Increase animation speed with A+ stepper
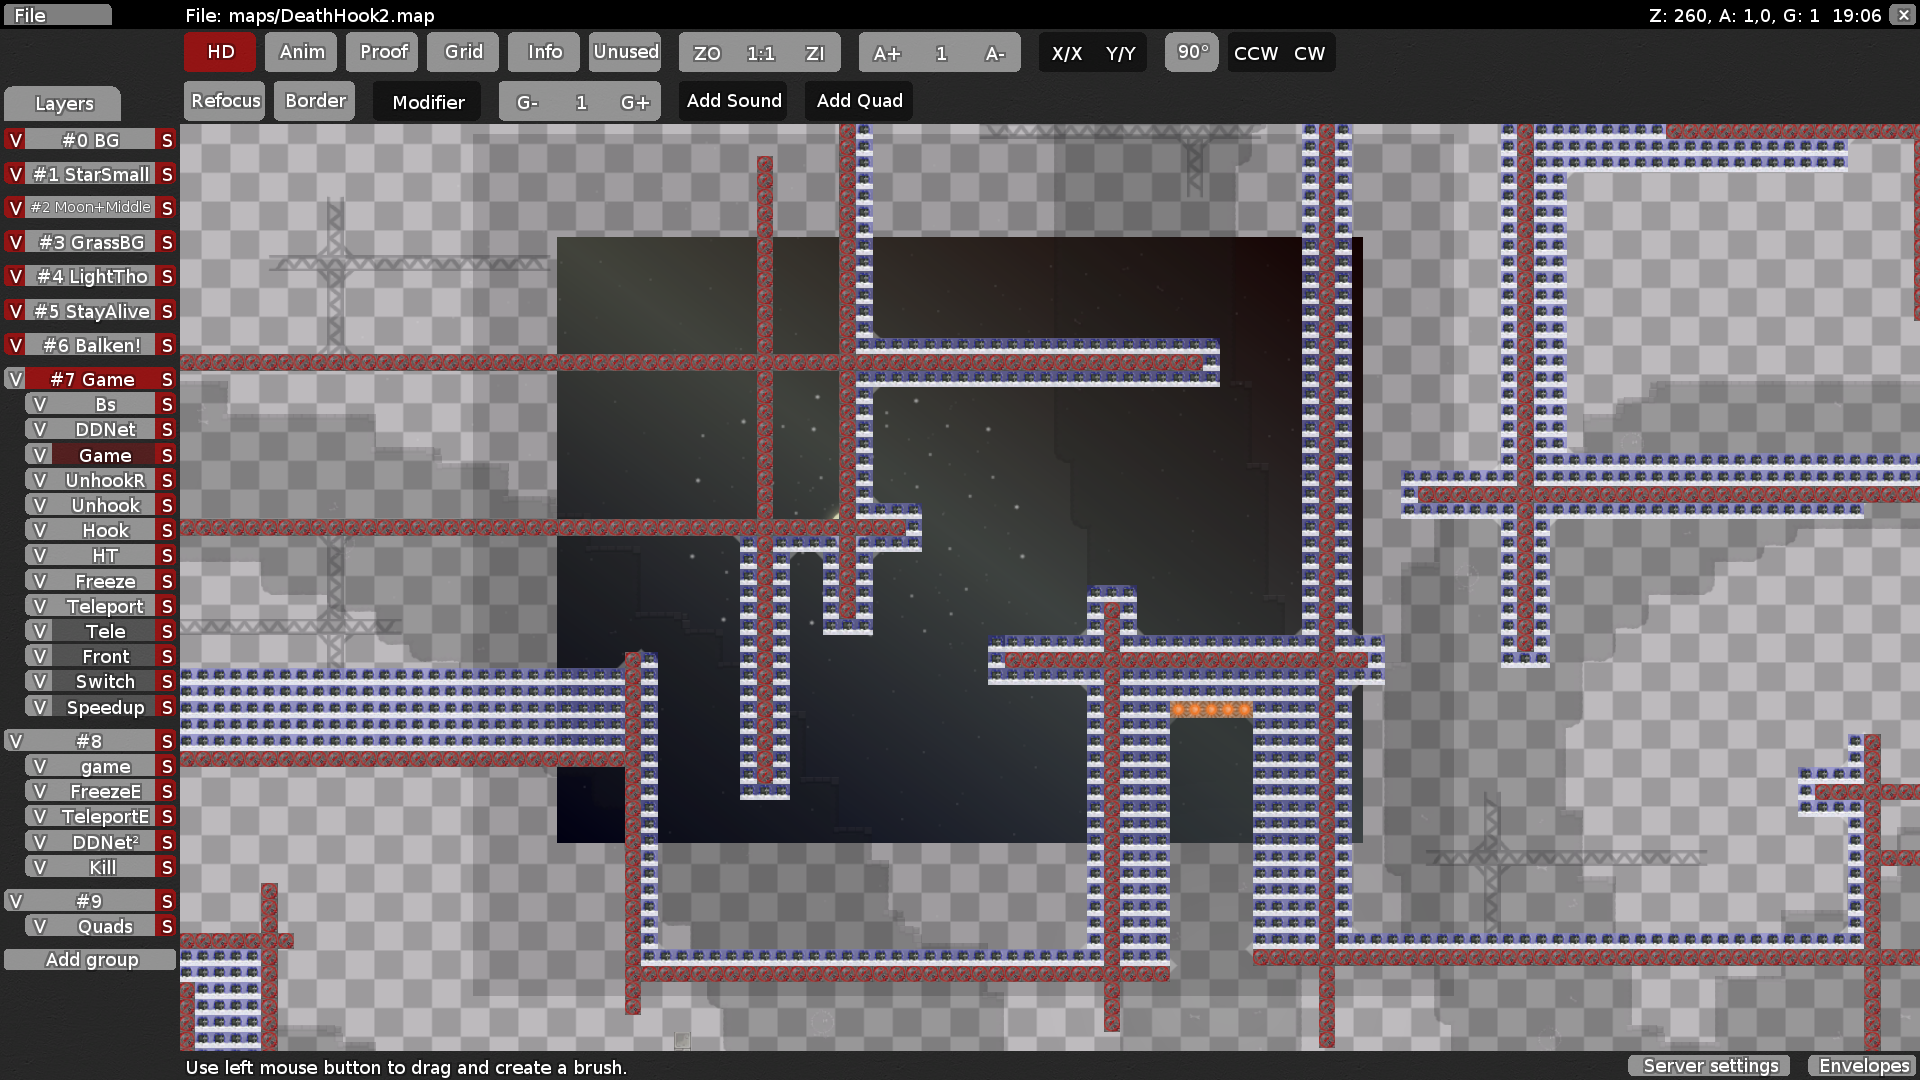 [886, 53]
